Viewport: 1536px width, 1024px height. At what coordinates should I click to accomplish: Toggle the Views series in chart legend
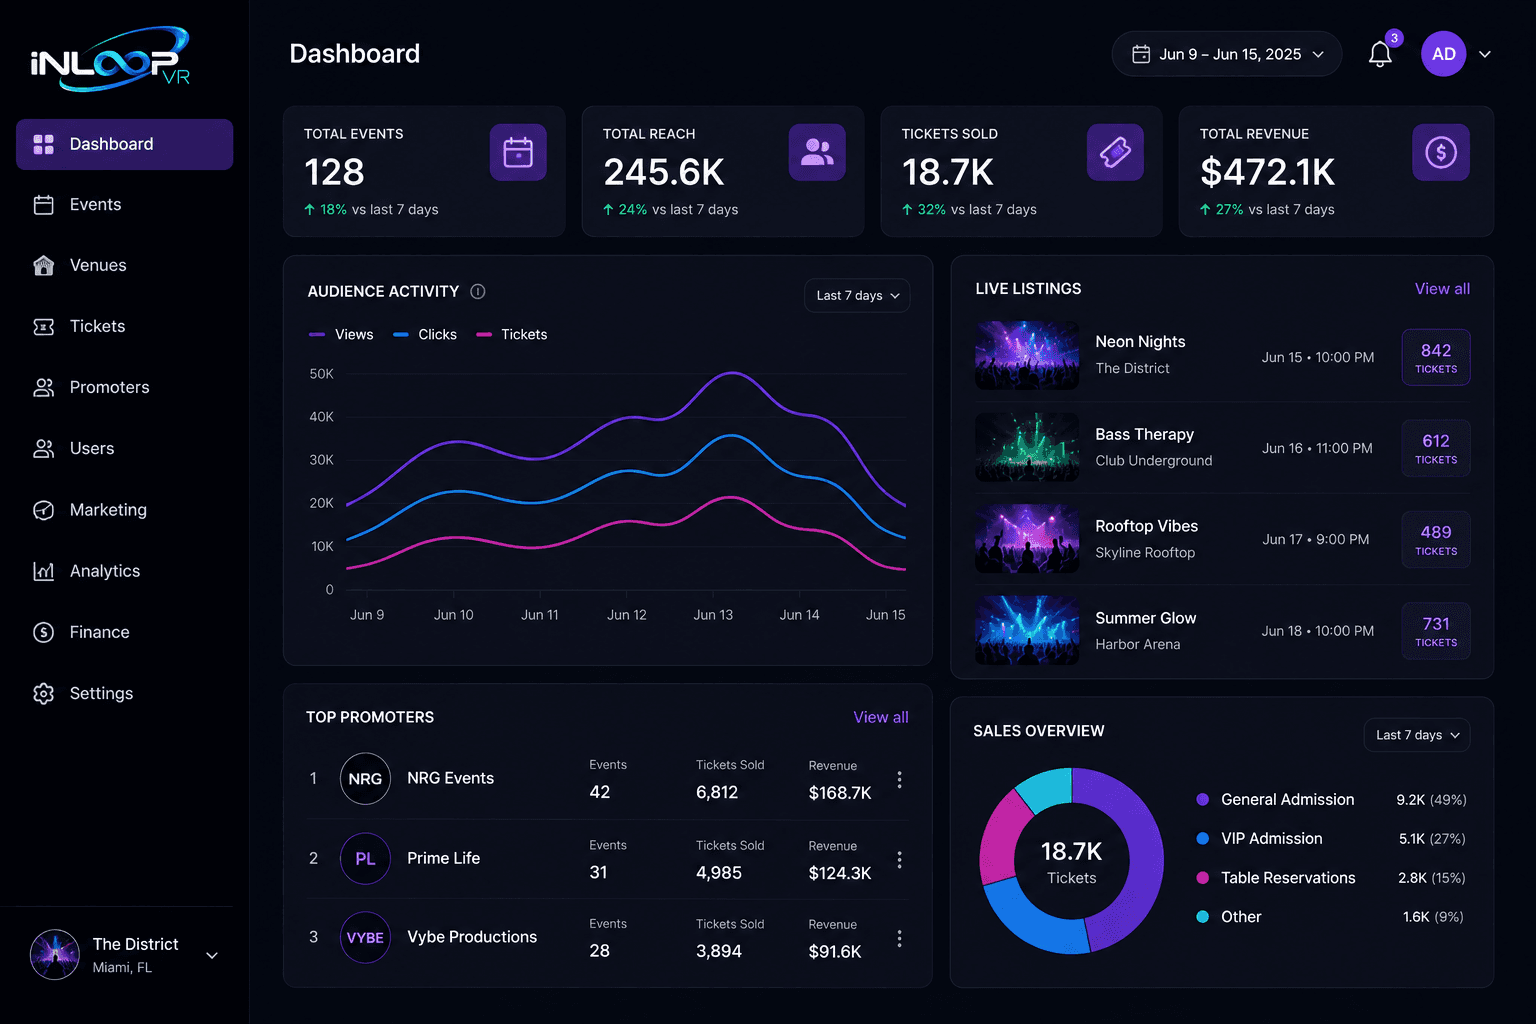pos(341,334)
